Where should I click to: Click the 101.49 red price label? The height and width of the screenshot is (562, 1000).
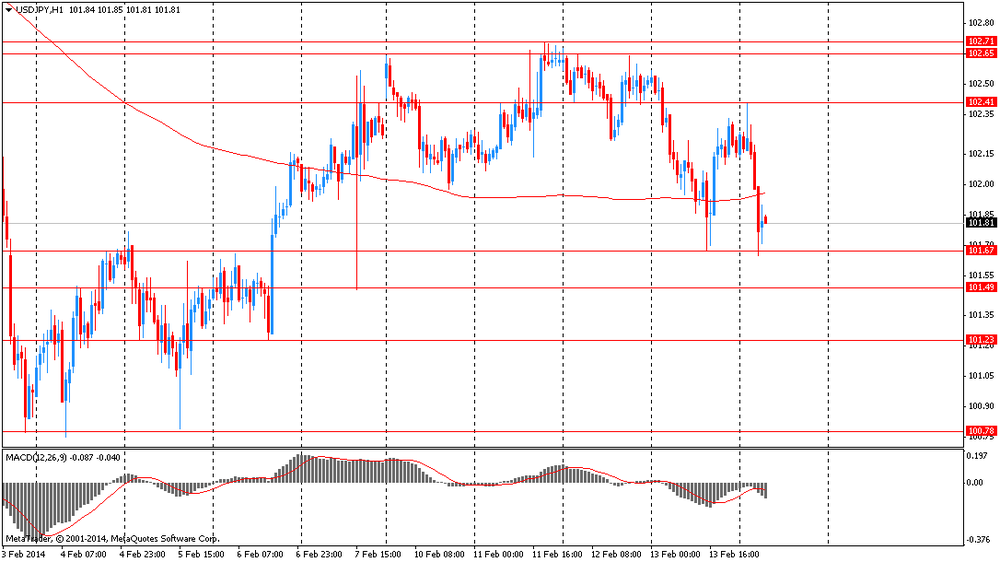tap(980, 287)
